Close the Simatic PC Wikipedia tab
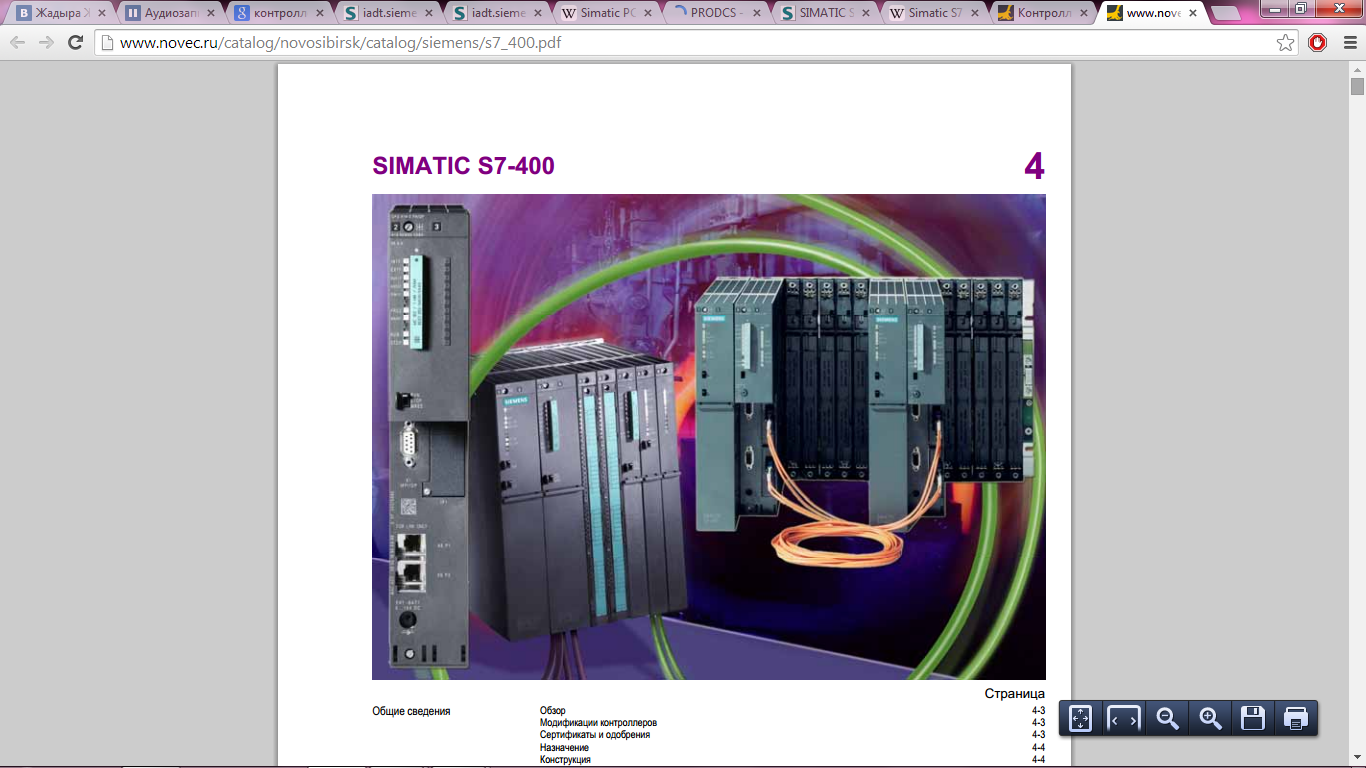This screenshot has width=1366, height=768. click(646, 14)
